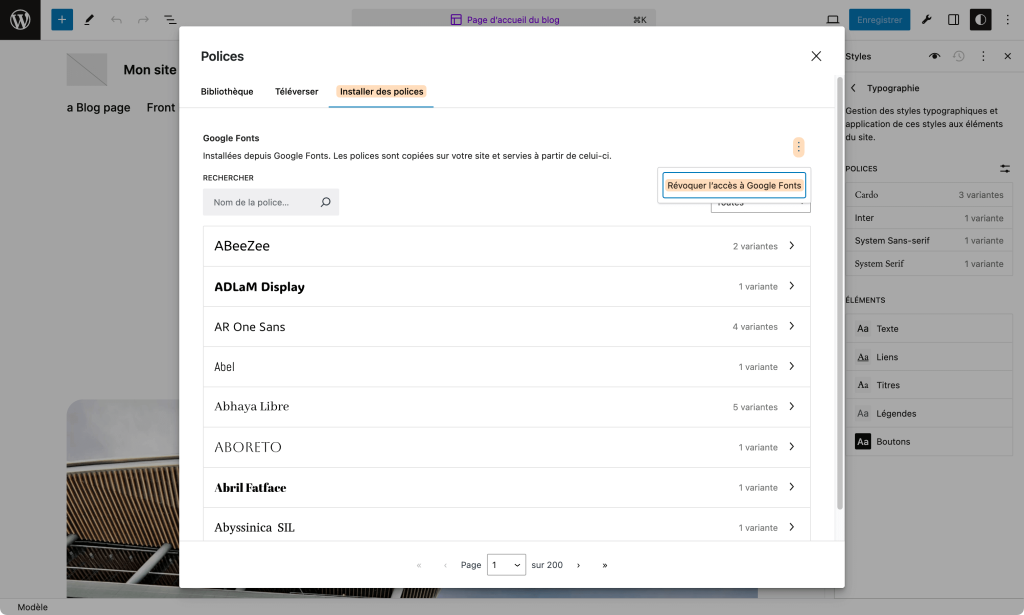Toggle the settings sidebar icon
The height and width of the screenshot is (615, 1024).
coord(953,20)
